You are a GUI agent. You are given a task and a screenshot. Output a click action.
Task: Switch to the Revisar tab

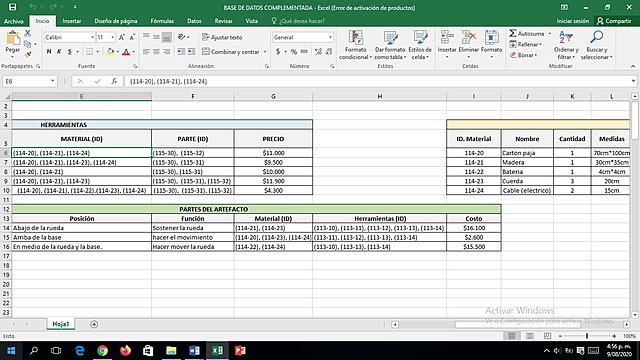point(224,21)
